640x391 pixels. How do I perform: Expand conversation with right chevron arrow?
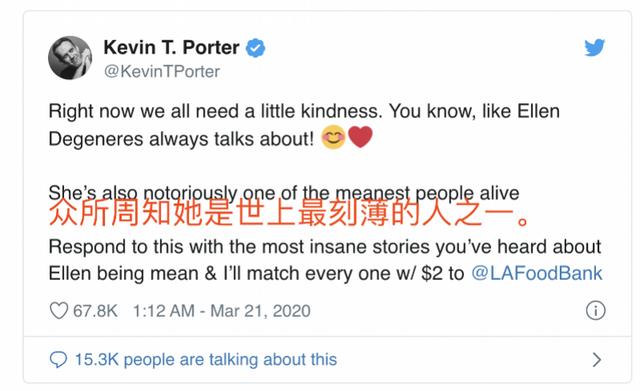(597, 360)
